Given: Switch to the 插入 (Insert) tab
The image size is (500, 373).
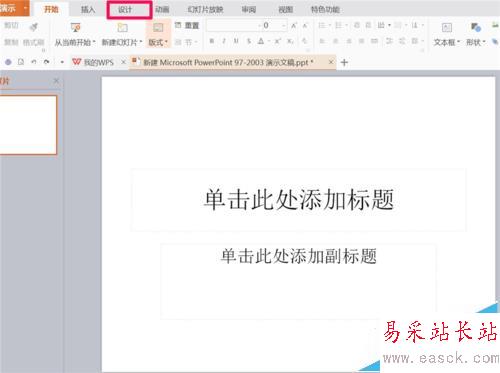Looking at the screenshot, I should pos(88,10).
